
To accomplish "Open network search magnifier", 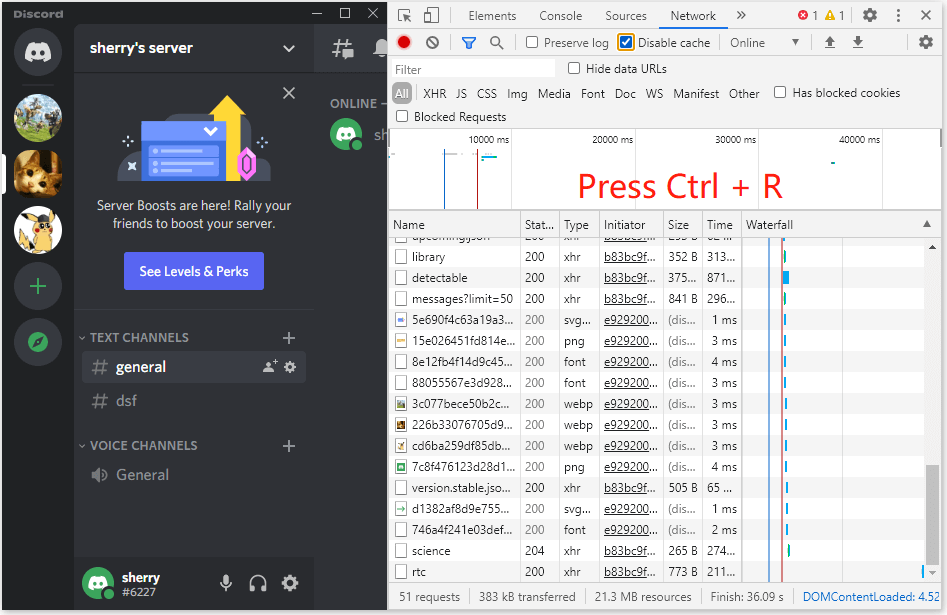I will tap(496, 42).
